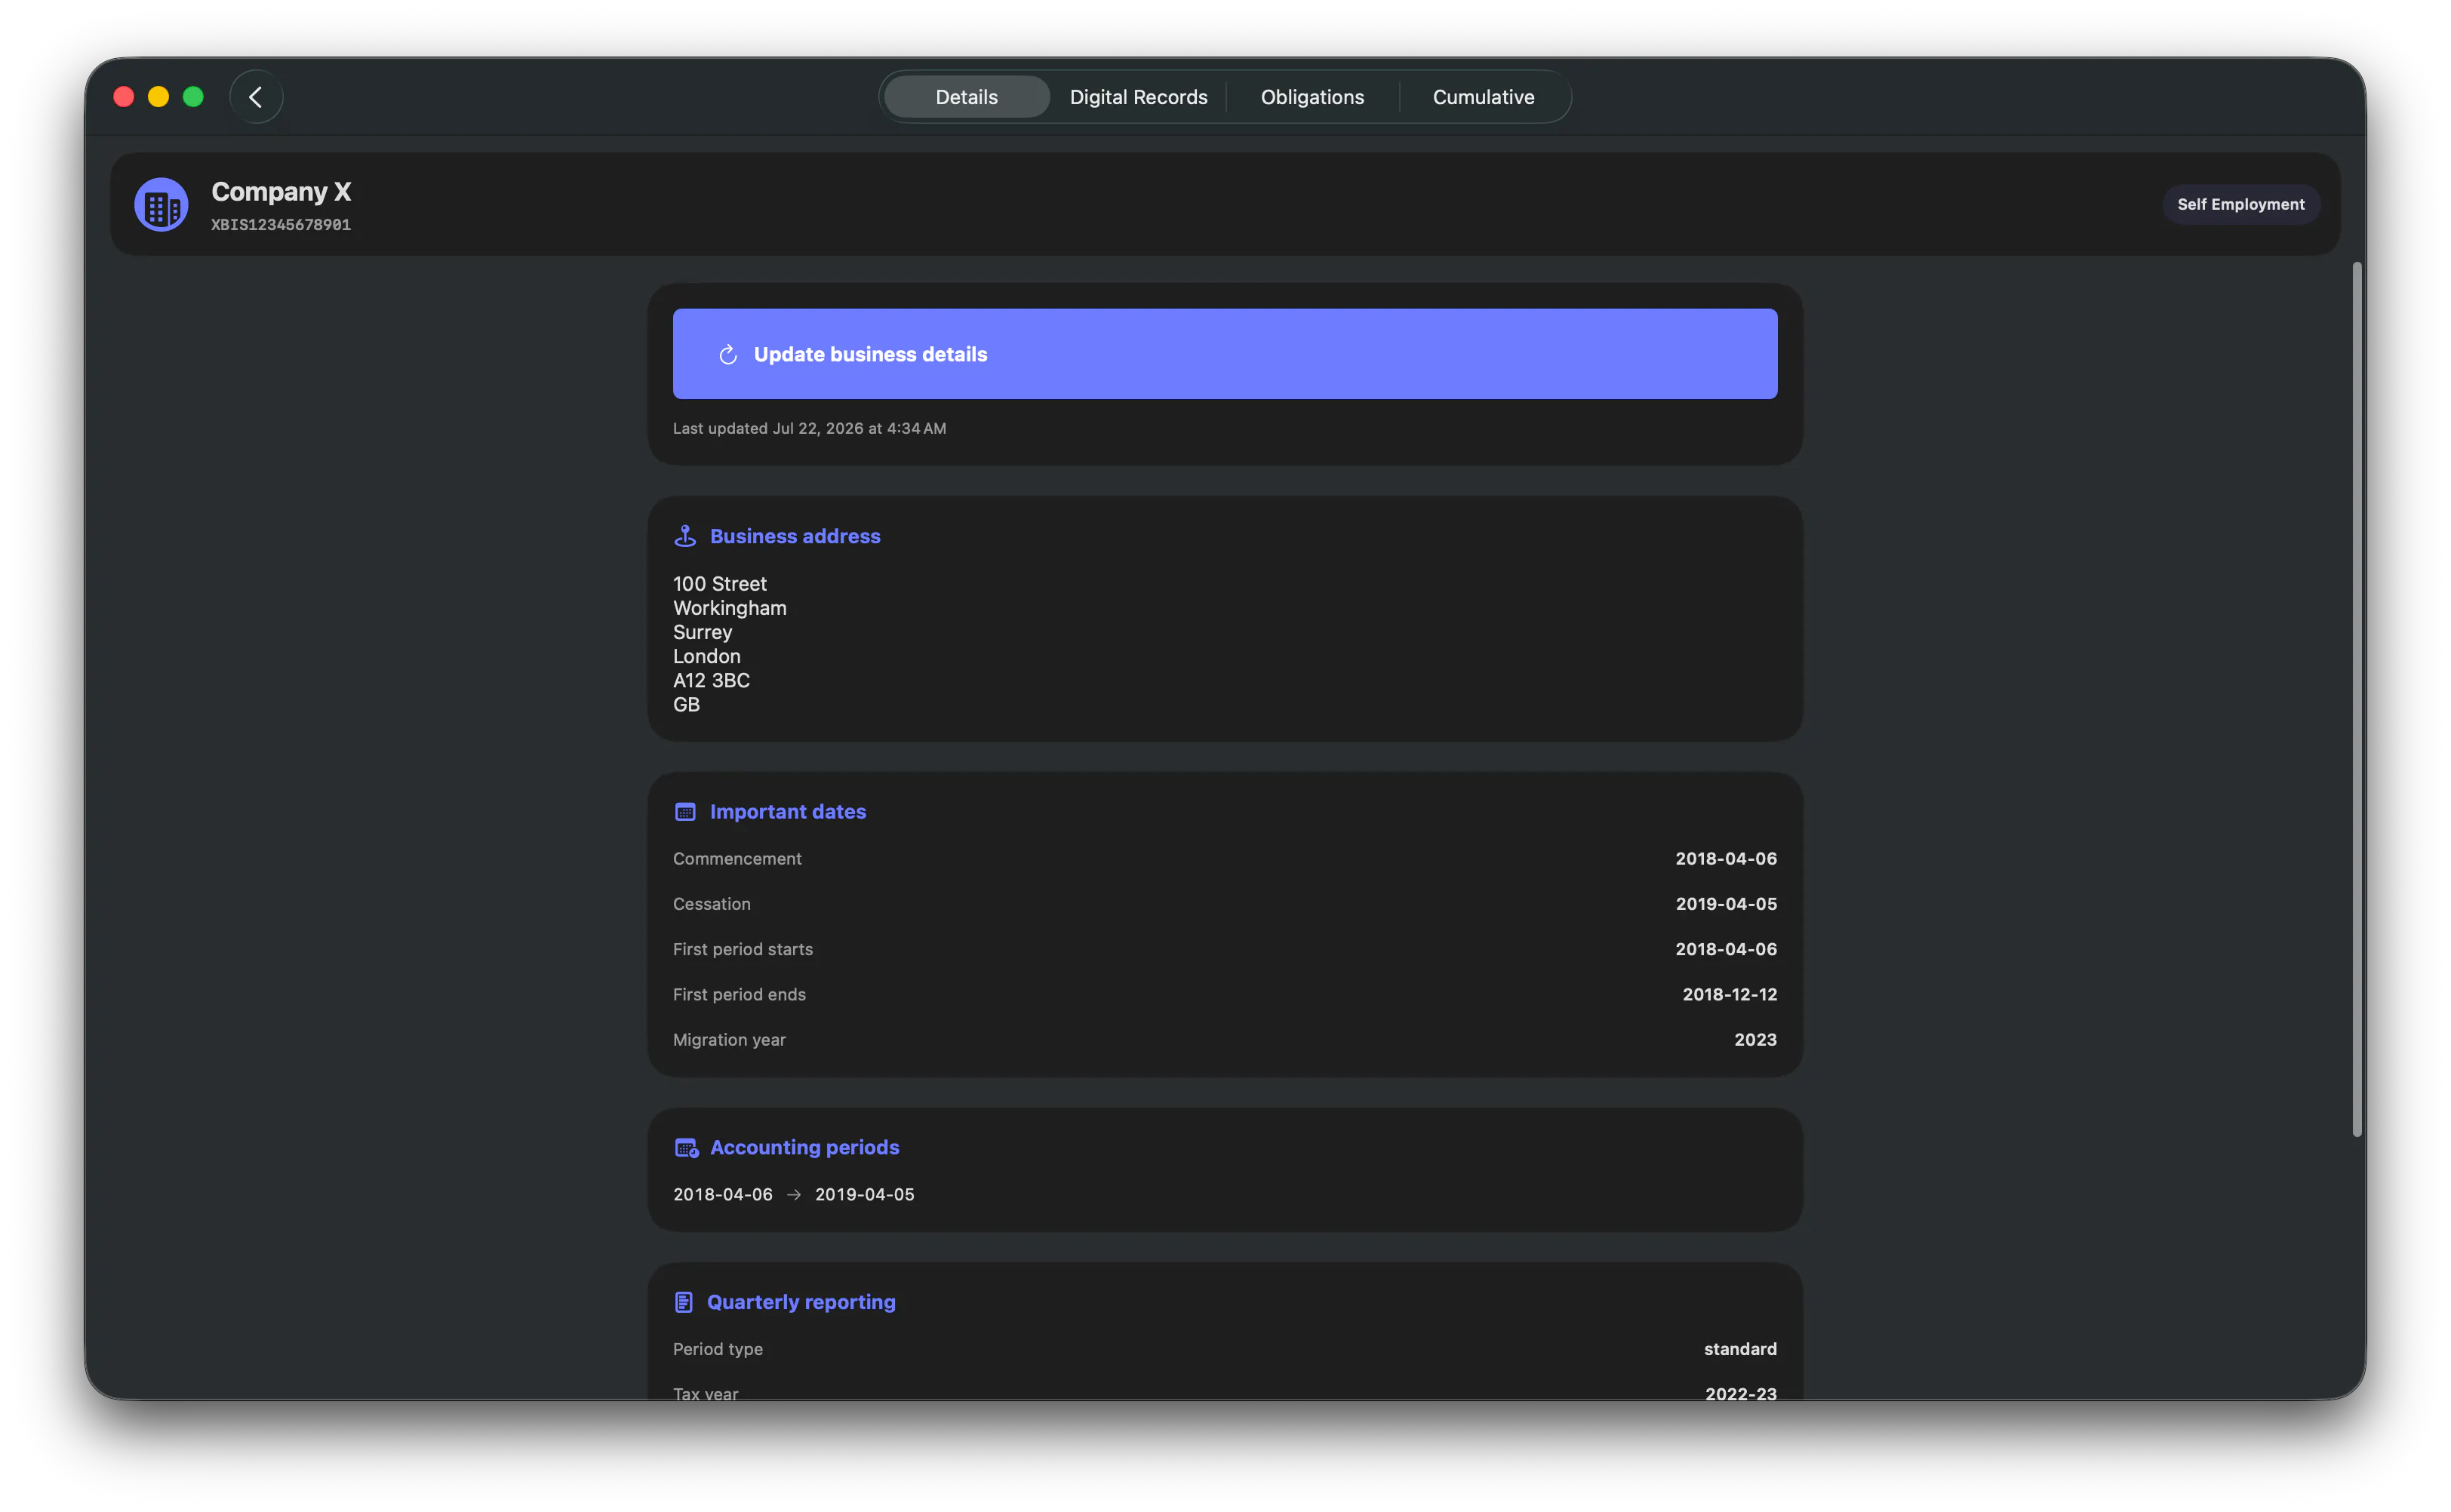This screenshot has width=2451, height=1512.
Task: Click accounting period end date 2019-04-05
Action: pyautogui.click(x=865, y=1195)
